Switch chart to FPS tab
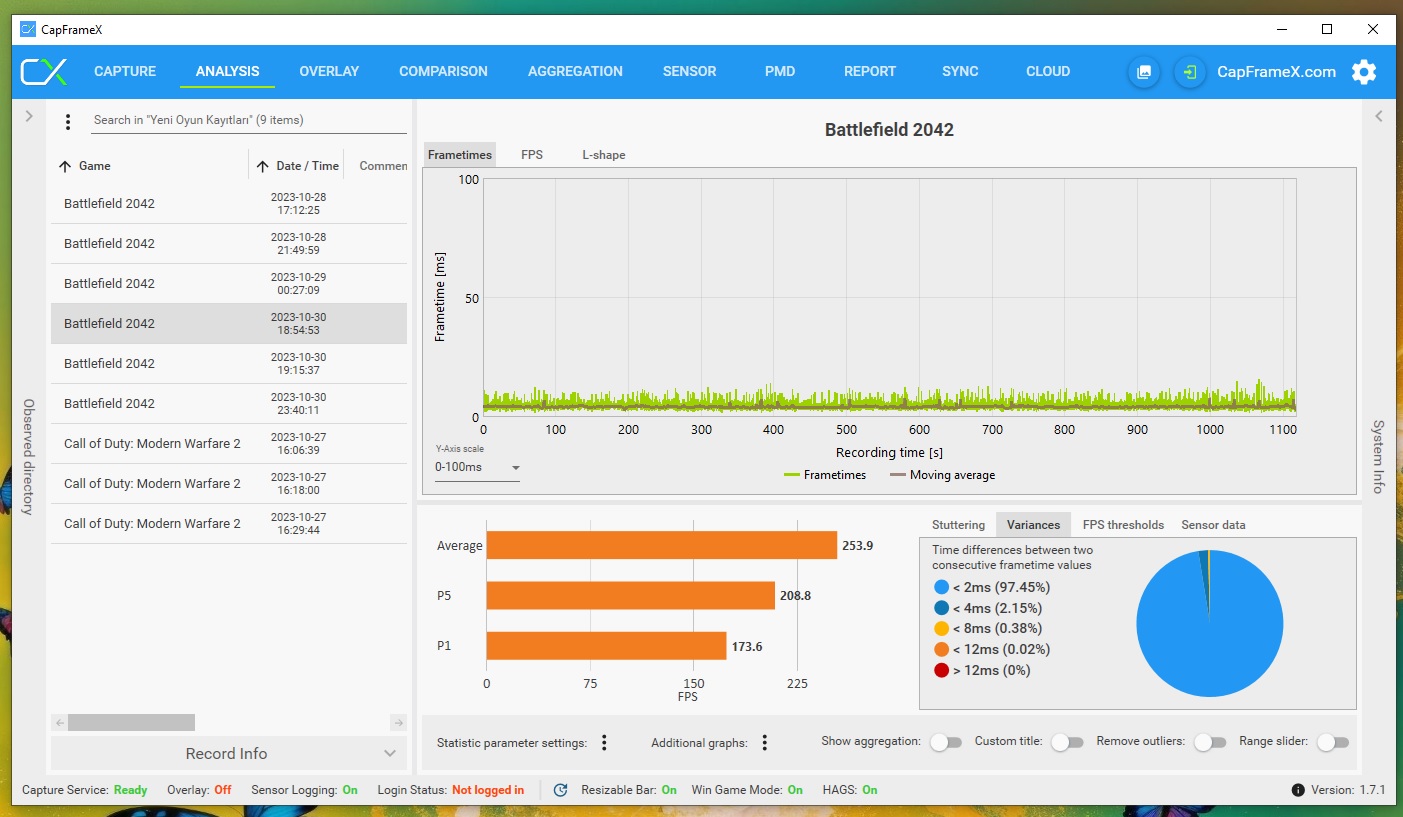 tap(532, 155)
